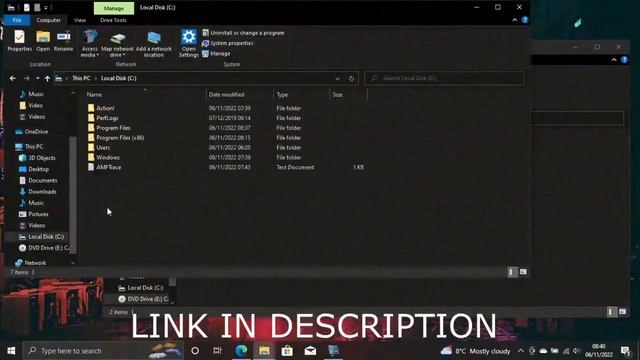Open Cortana circle icon

195,351
